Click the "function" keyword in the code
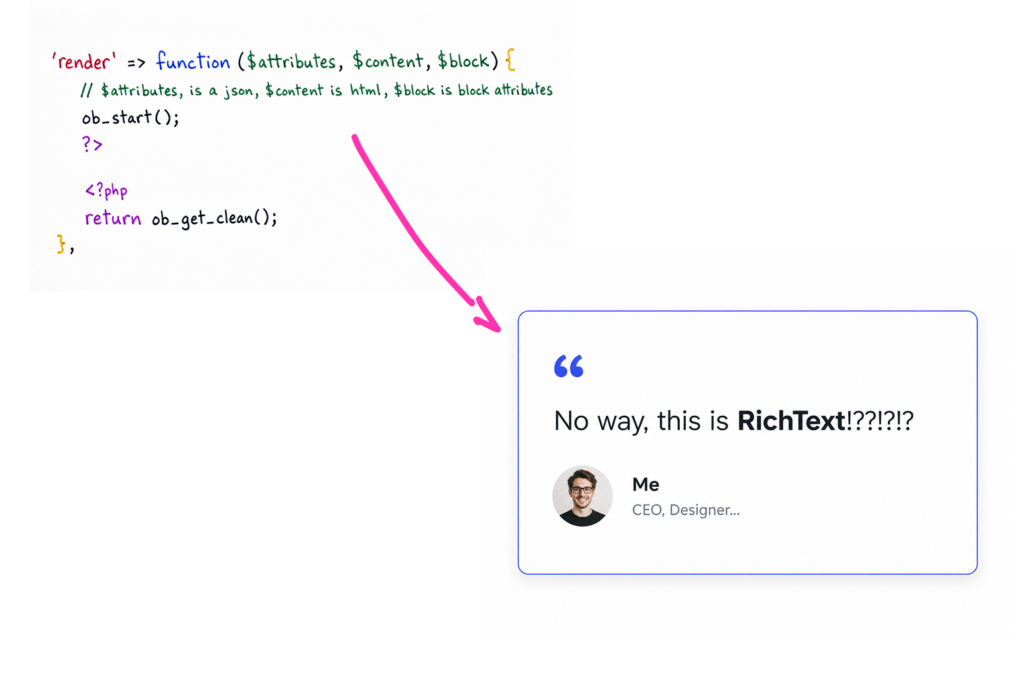 [193, 61]
